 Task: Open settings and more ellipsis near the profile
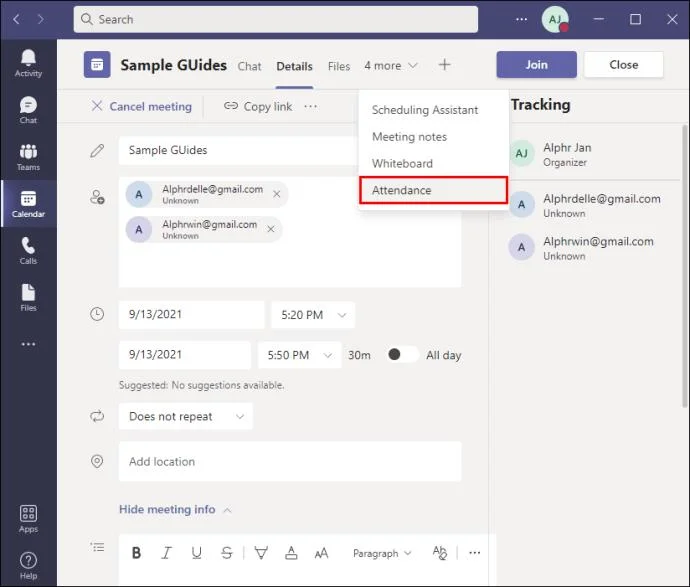521,19
